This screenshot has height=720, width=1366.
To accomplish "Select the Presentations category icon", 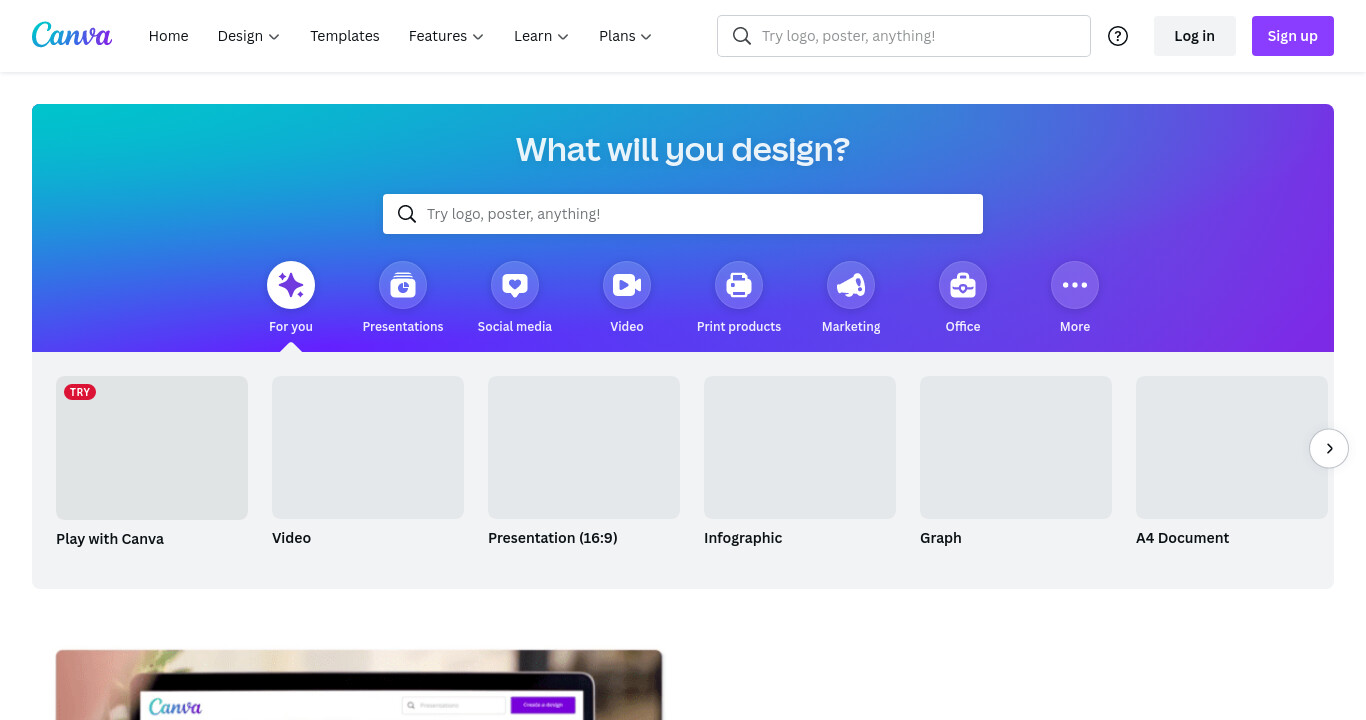I will [403, 286].
